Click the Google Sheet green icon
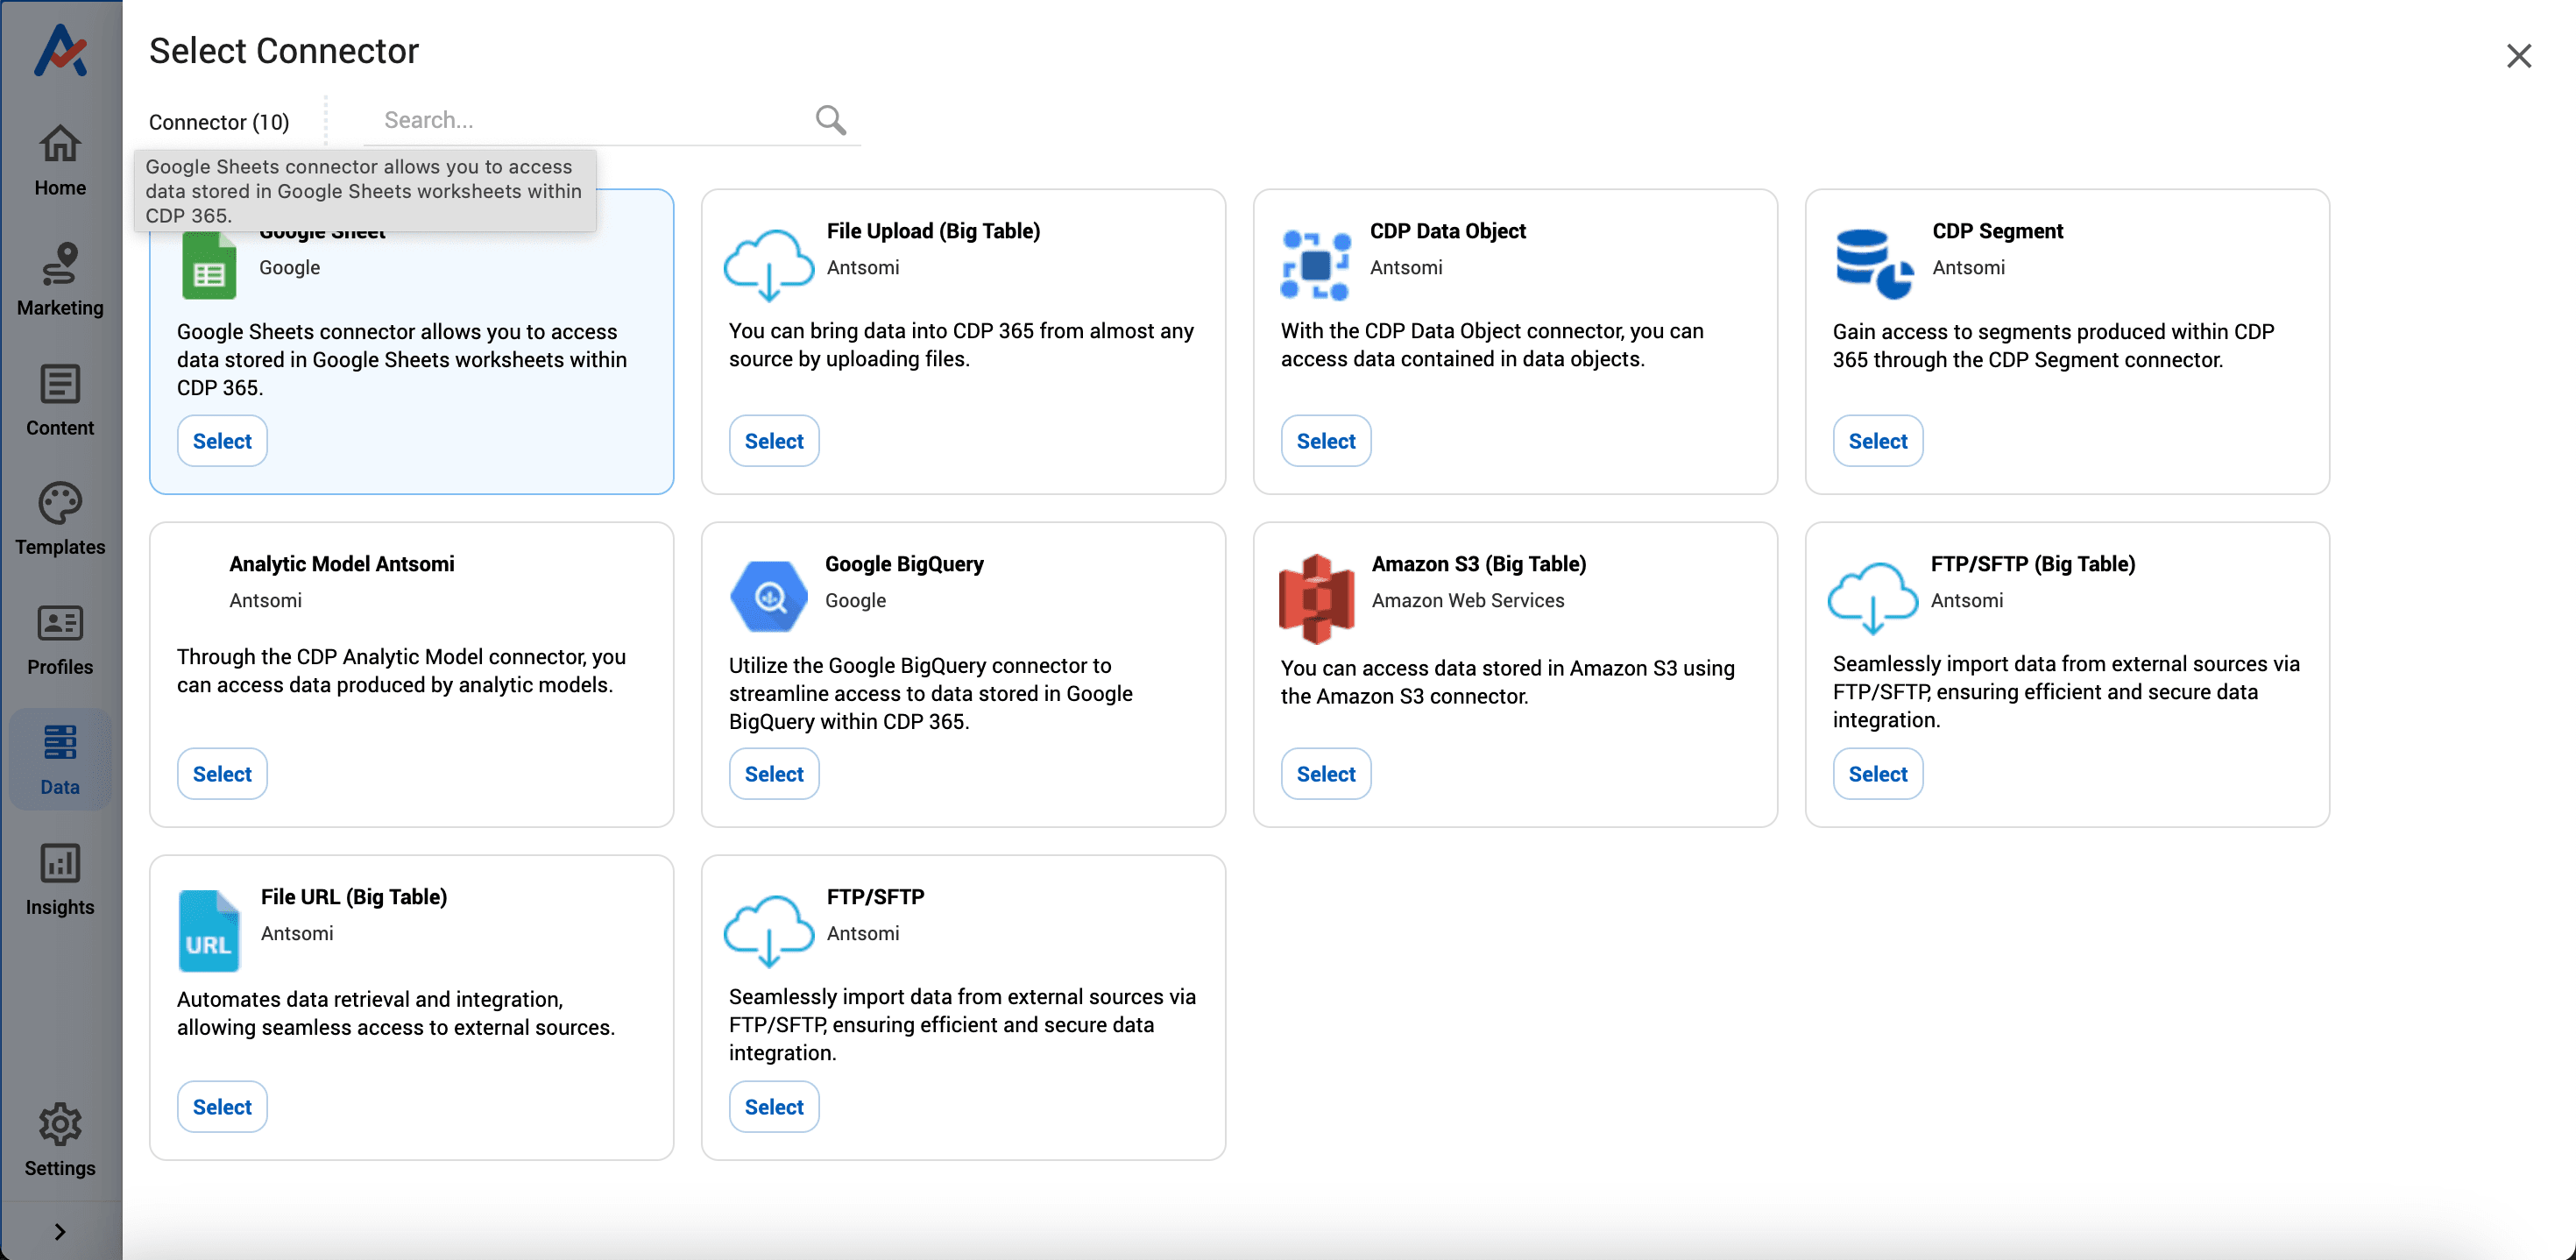The height and width of the screenshot is (1260, 2576). click(209, 268)
